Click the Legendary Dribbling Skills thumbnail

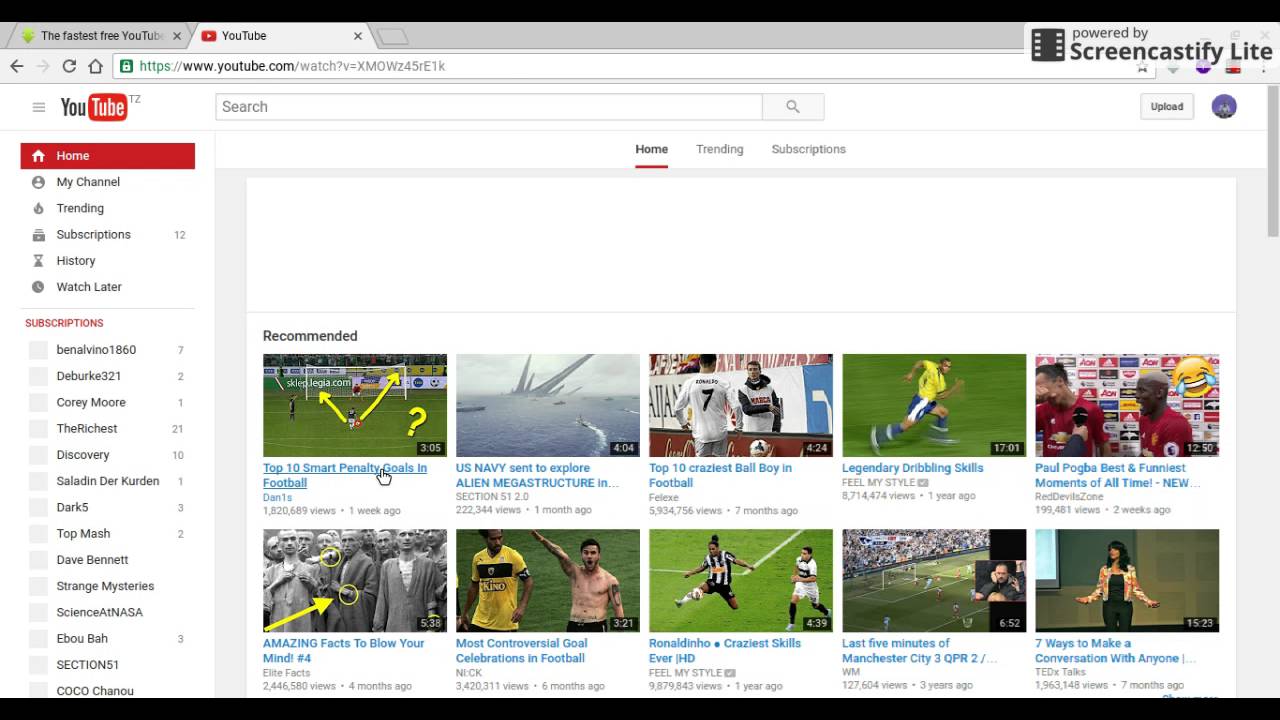click(x=934, y=405)
